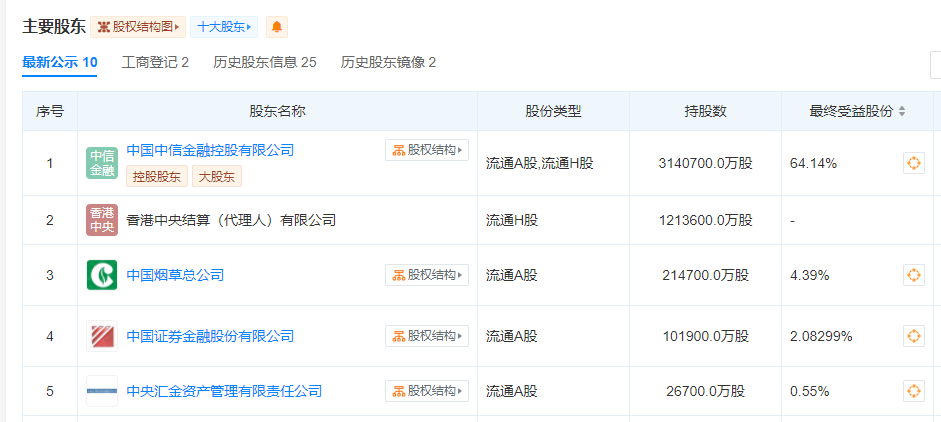Click the 香港中央 company logo badge
941x422 pixels.
pos(102,220)
